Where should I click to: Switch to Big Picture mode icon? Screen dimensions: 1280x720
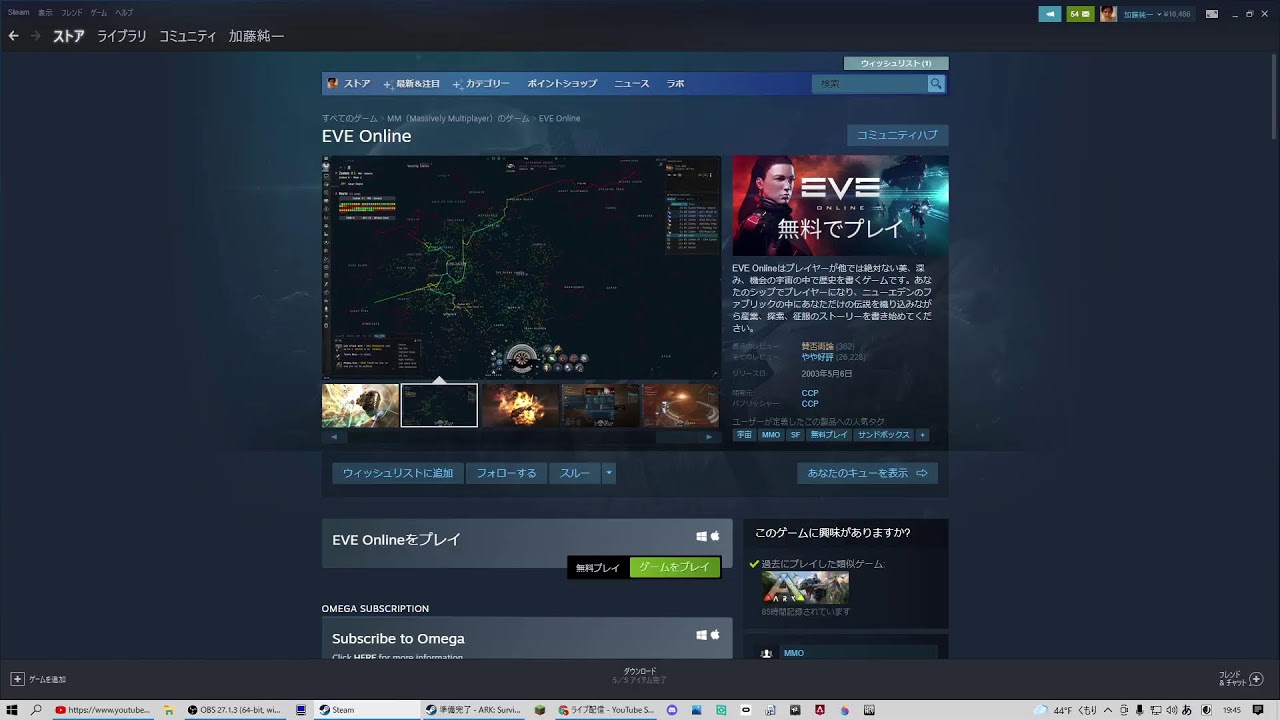click(1212, 14)
